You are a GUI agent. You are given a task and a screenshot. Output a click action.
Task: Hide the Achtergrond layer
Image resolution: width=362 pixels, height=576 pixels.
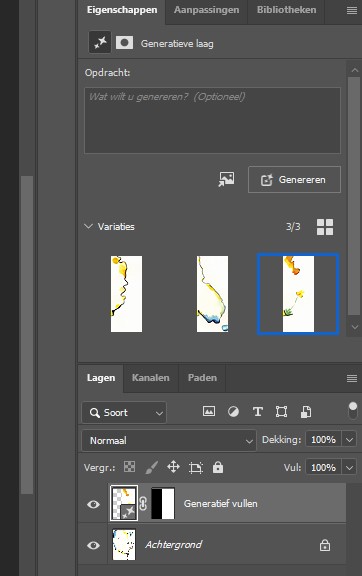point(93,545)
